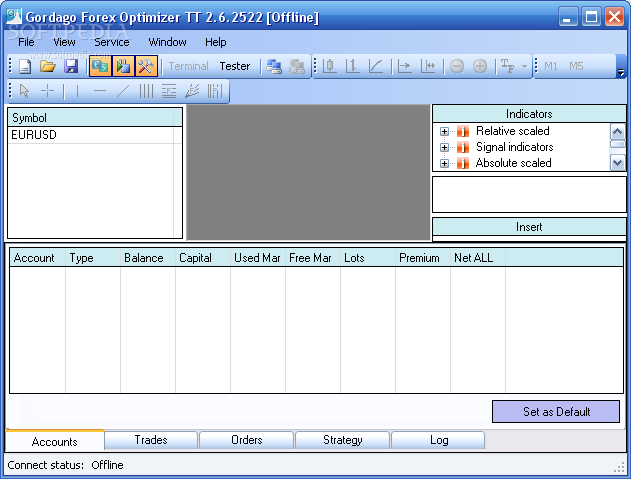This screenshot has width=631, height=479.
Task: Click the Save floppy disk icon
Action: click(71, 66)
